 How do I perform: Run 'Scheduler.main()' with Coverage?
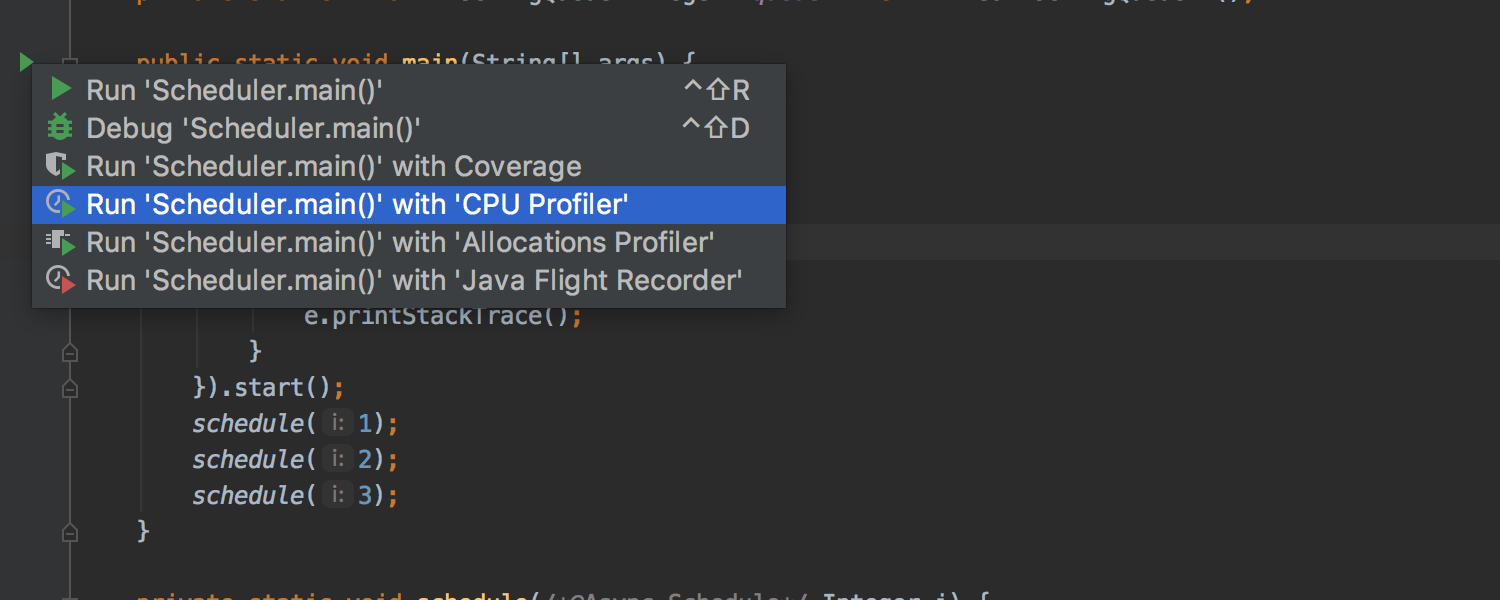(333, 166)
